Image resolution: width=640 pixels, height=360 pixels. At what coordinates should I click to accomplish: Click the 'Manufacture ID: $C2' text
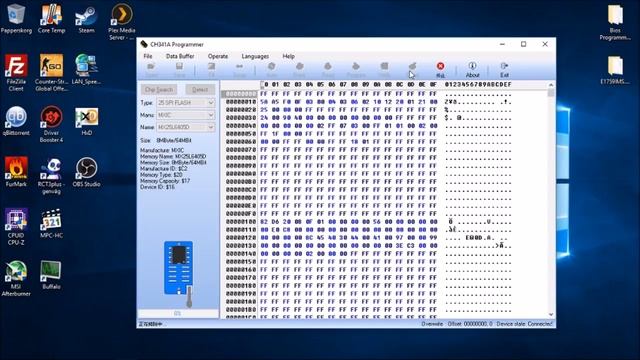click(164, 169)
